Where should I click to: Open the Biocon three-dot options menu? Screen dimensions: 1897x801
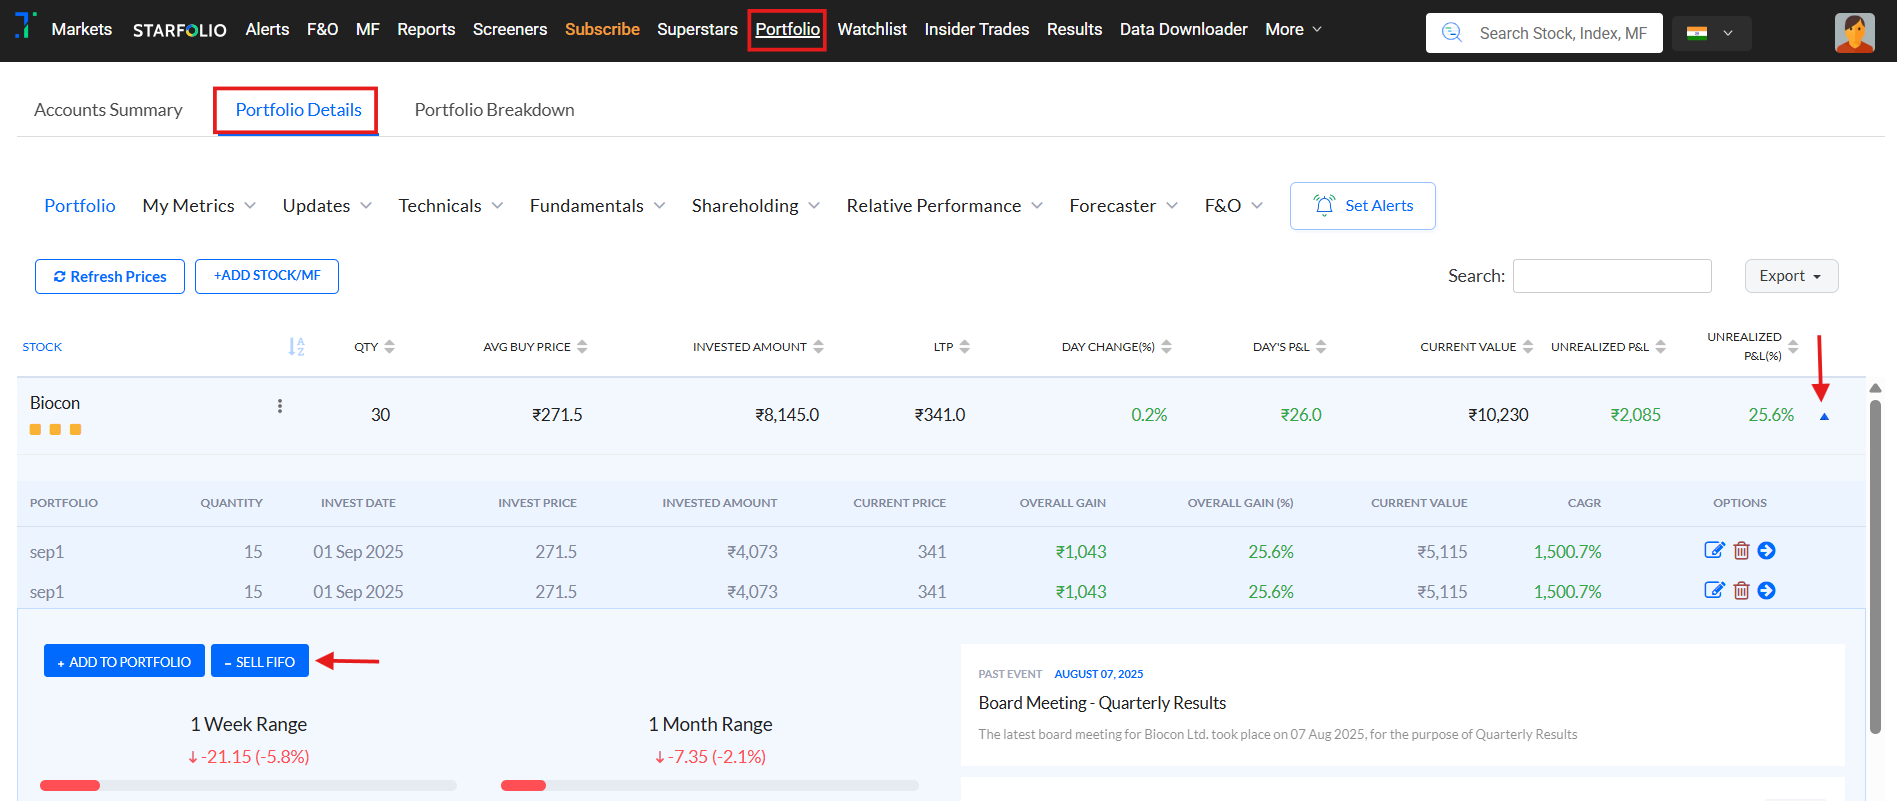pos(280,406)
